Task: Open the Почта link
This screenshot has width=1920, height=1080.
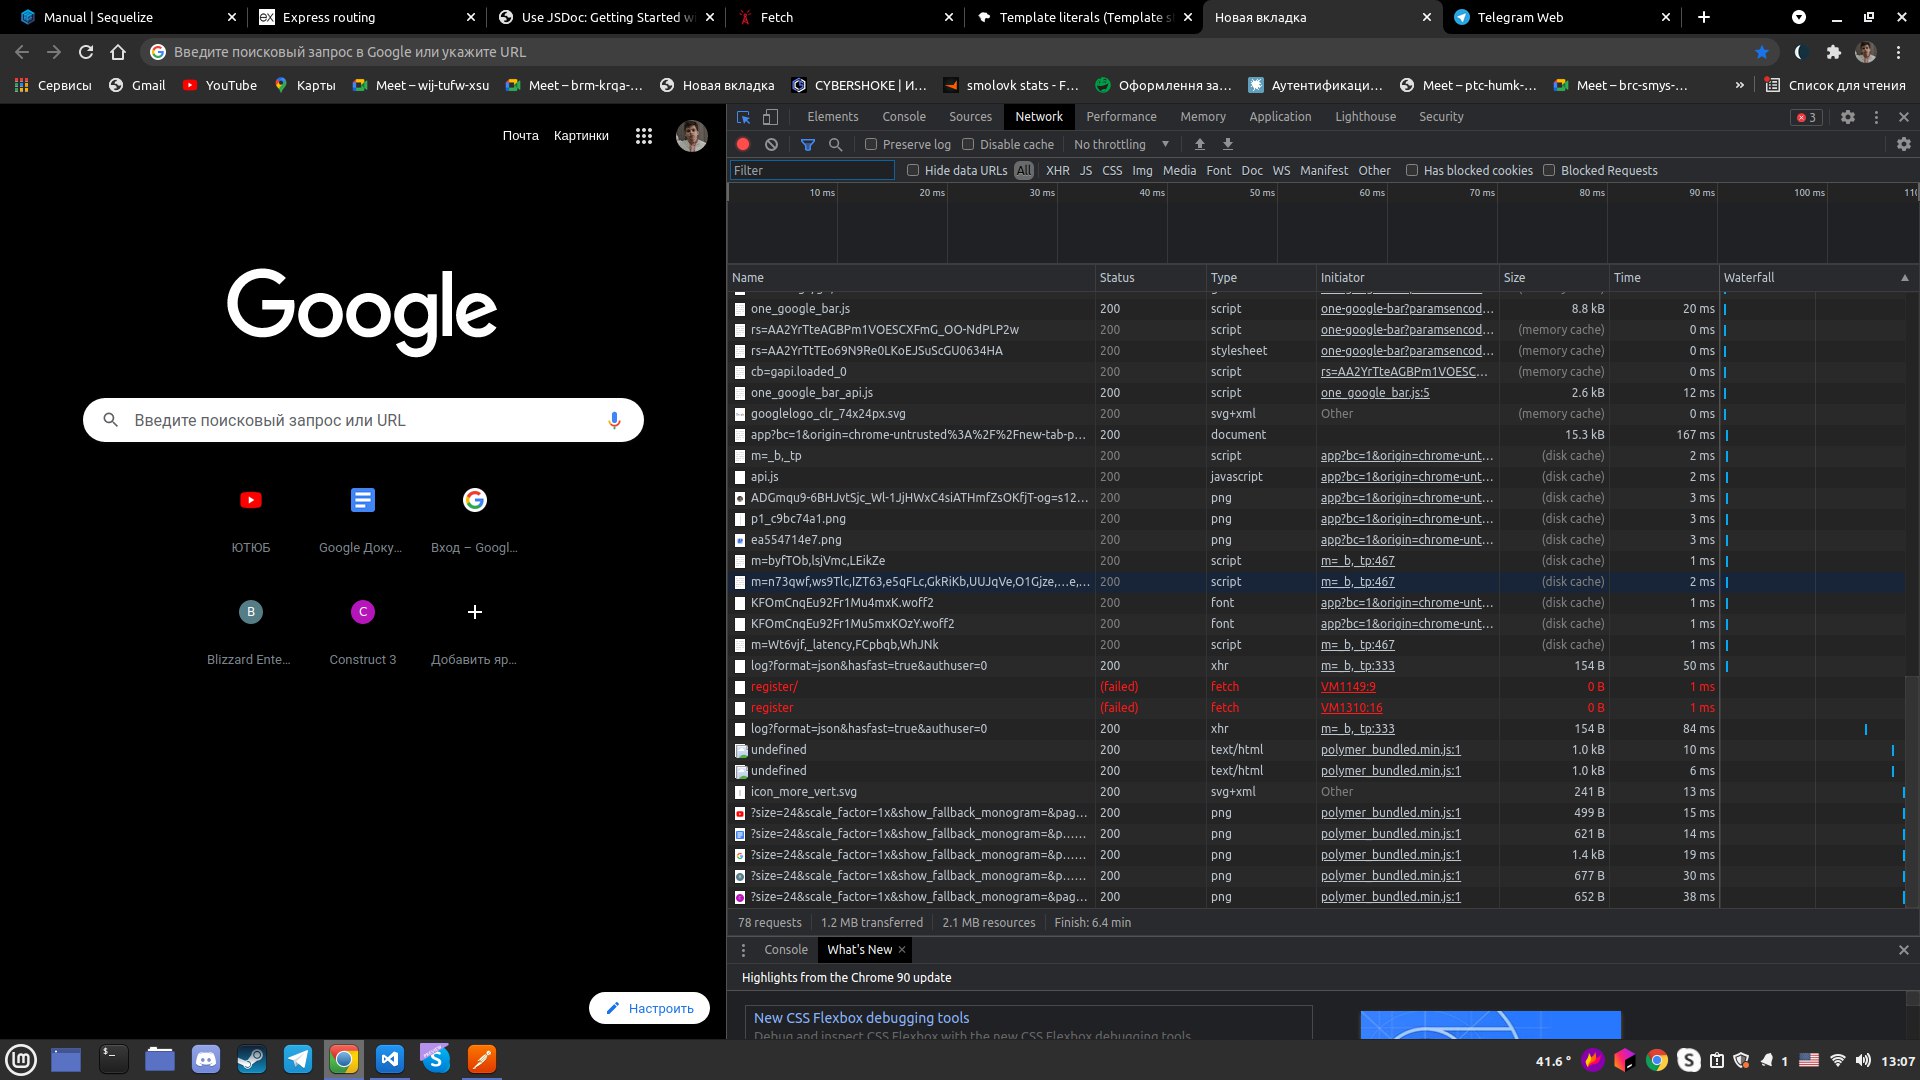Action: coord(520,136)
